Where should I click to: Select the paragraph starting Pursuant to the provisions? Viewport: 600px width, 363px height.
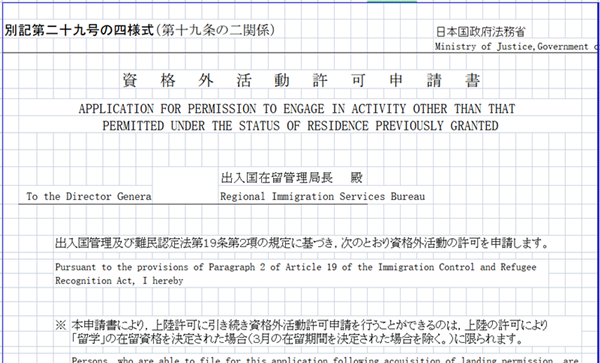pyautogui.click(x=296, y=274)
